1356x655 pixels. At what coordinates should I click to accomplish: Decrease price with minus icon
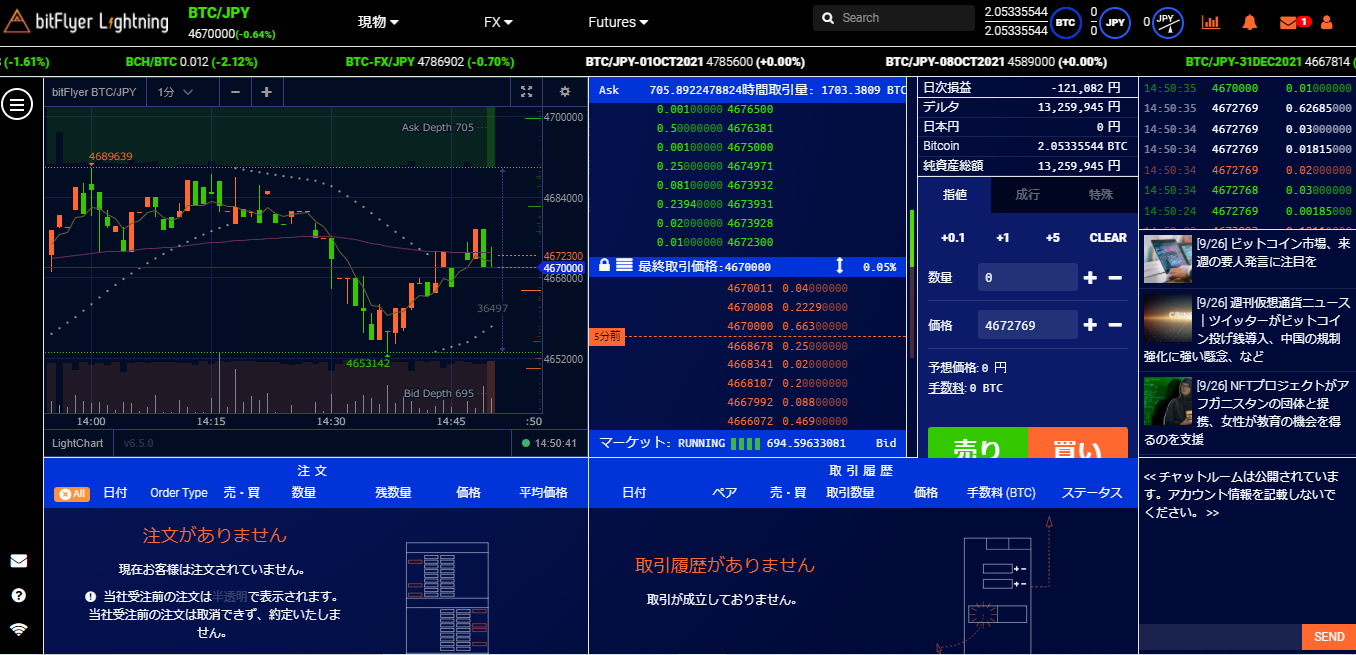[1115, 325]
